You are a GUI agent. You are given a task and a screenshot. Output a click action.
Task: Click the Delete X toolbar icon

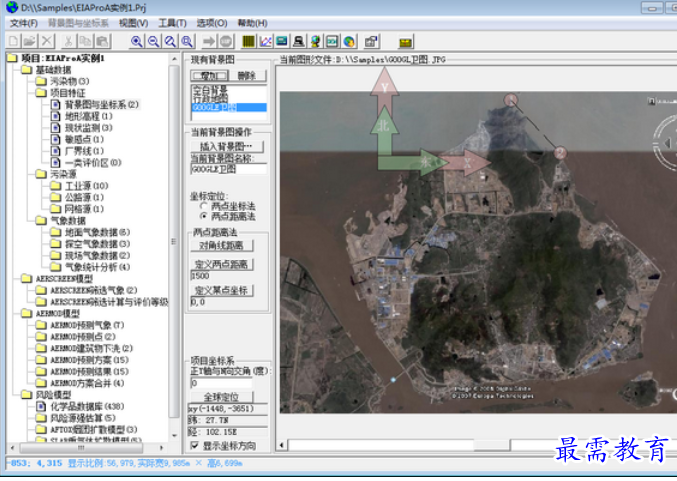47,41
